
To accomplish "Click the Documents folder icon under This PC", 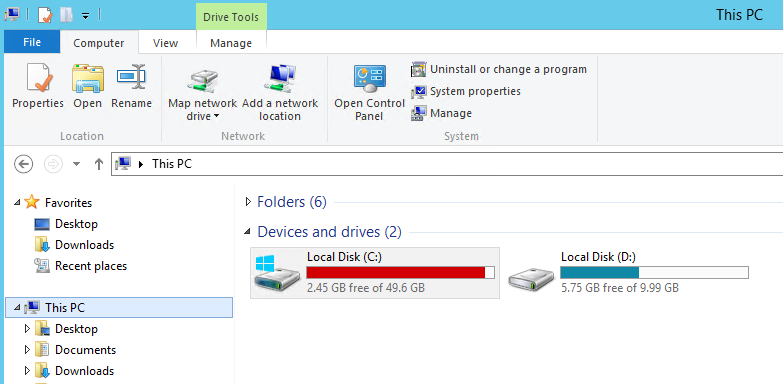I will tap(42, 350).
